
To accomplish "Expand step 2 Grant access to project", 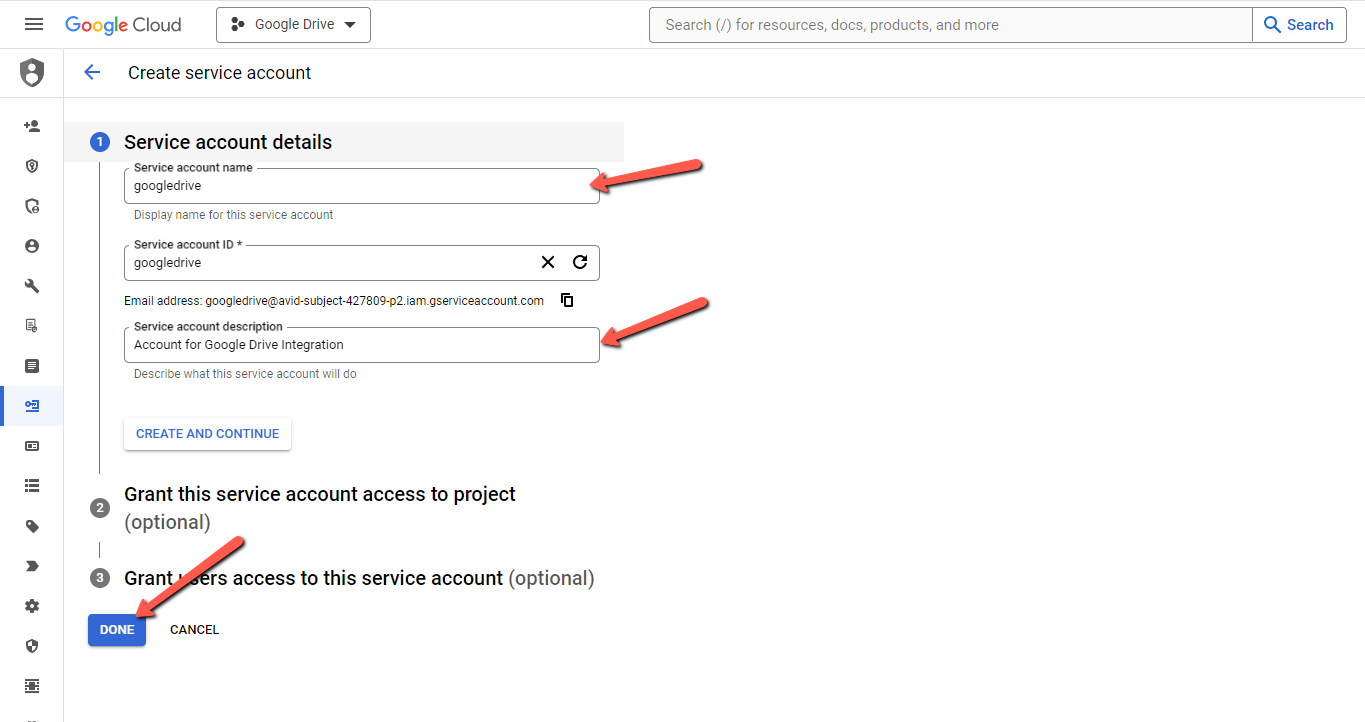I will point(320,508).
